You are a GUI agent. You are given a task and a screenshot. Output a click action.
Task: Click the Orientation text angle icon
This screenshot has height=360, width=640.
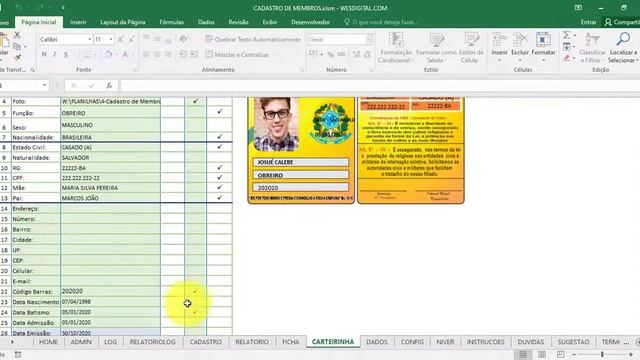pos(183,39)
